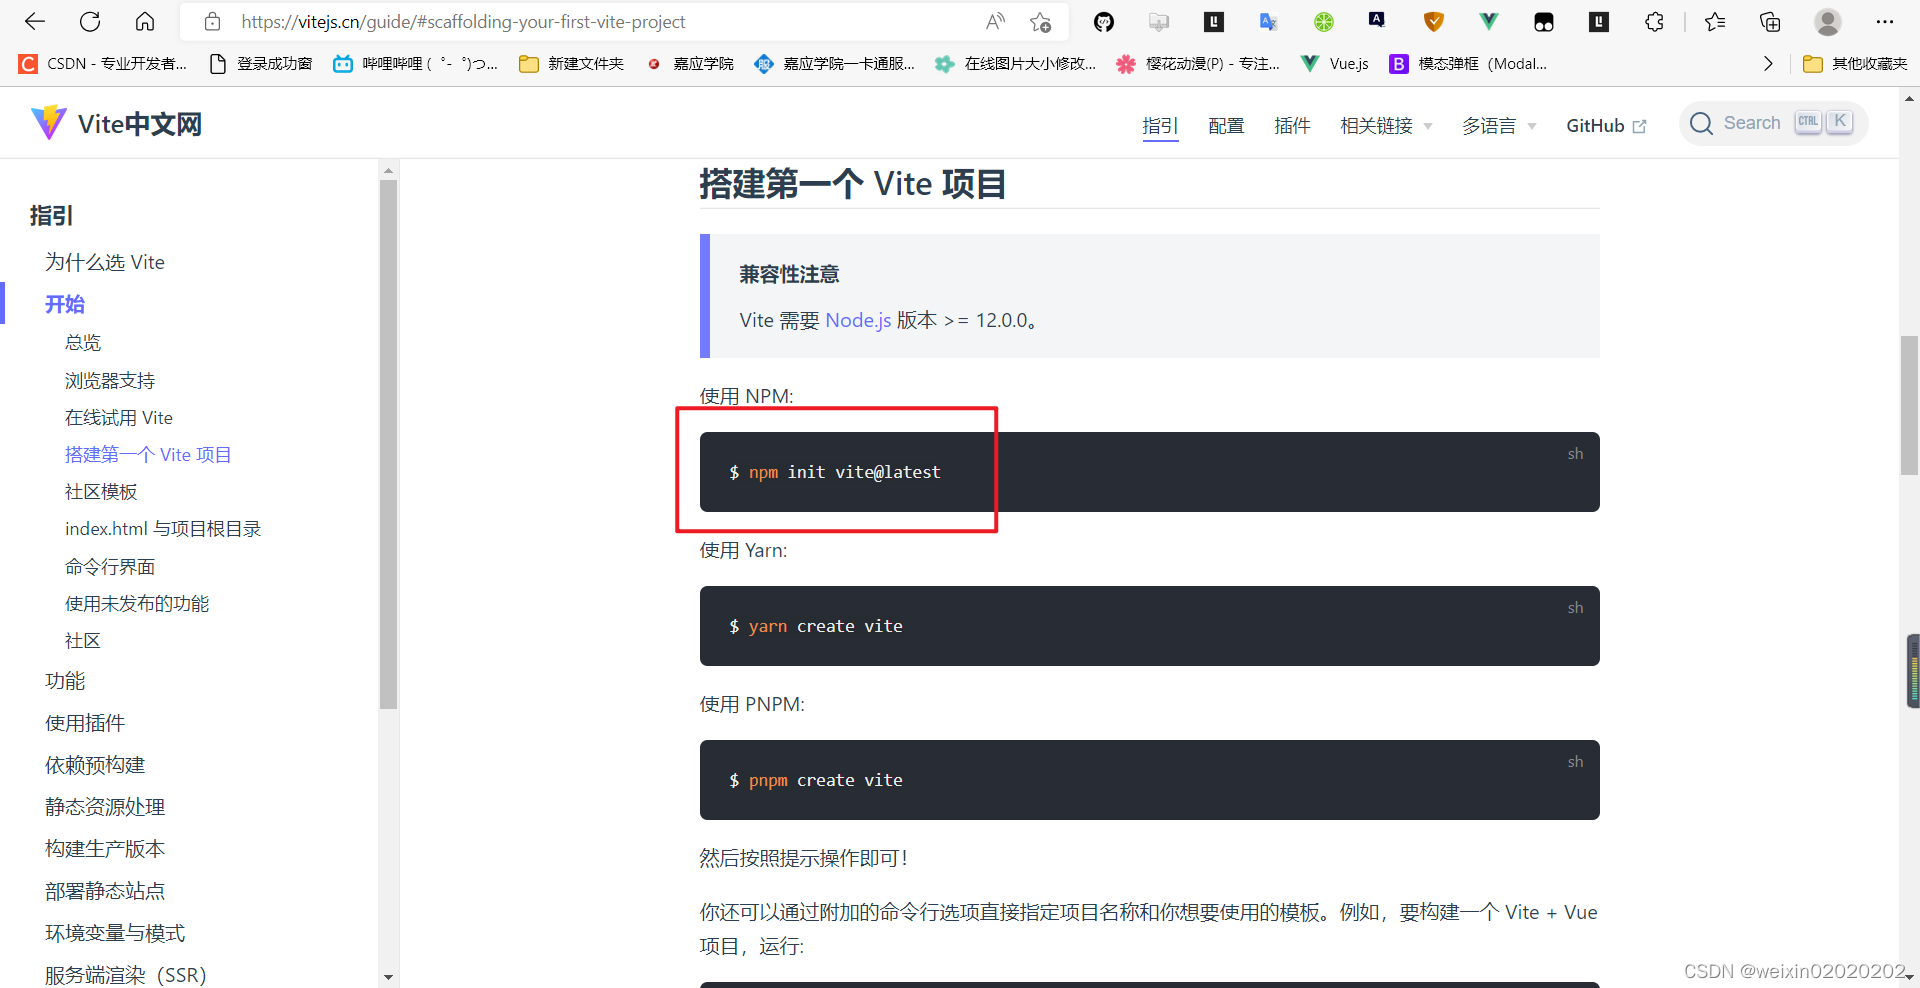Screen dimensions: 1920x988
Task: Open 新建文件夹 bookmark folder
Action: (x=571, y=64)
